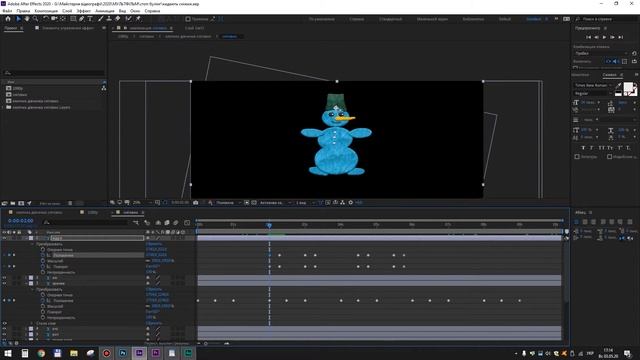Select the Eraser tool
This screenshot has width=640, height=360.
tap(118, 19)
